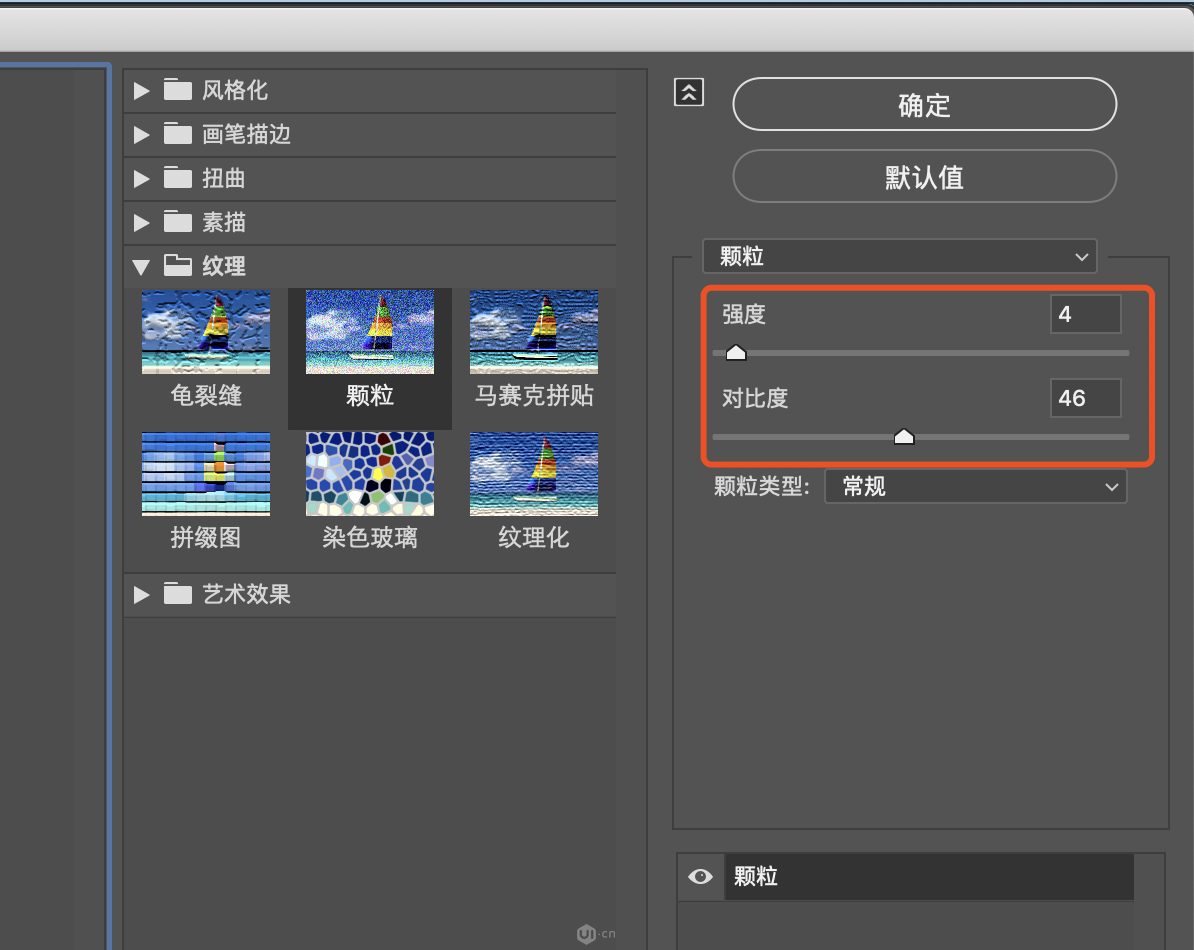Open the 颗粒类型 dropdown set to 常规
Image resolution: width=1194 pixels, height=950 pixels.
coord(975,487)
